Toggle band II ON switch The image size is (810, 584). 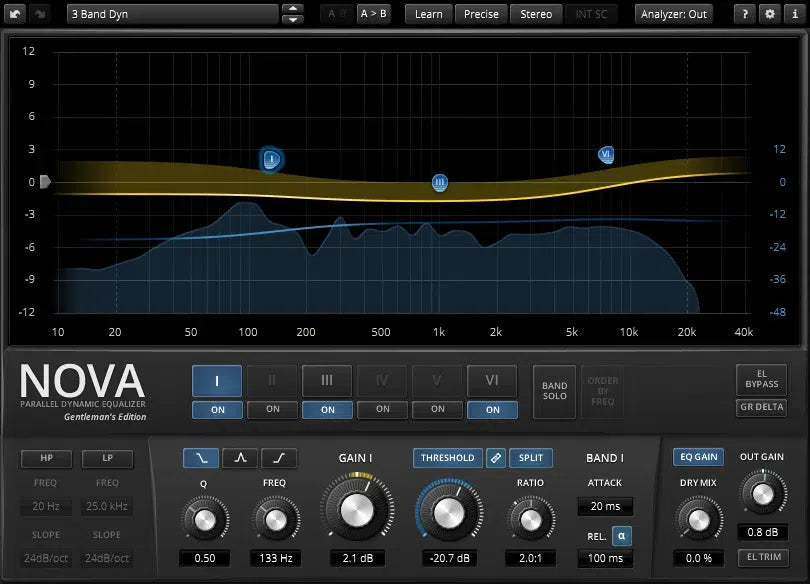coord(272,410)
